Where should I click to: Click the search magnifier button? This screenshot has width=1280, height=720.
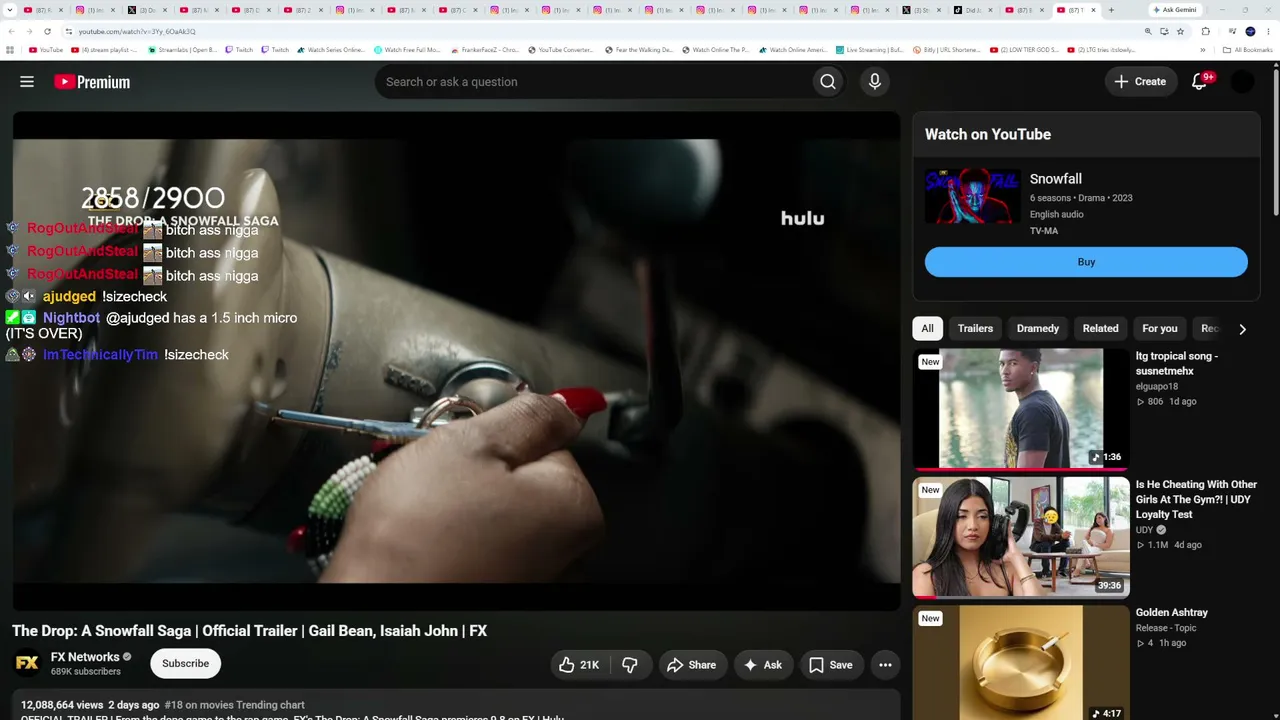pyautogui.click(x=828, y=82)
